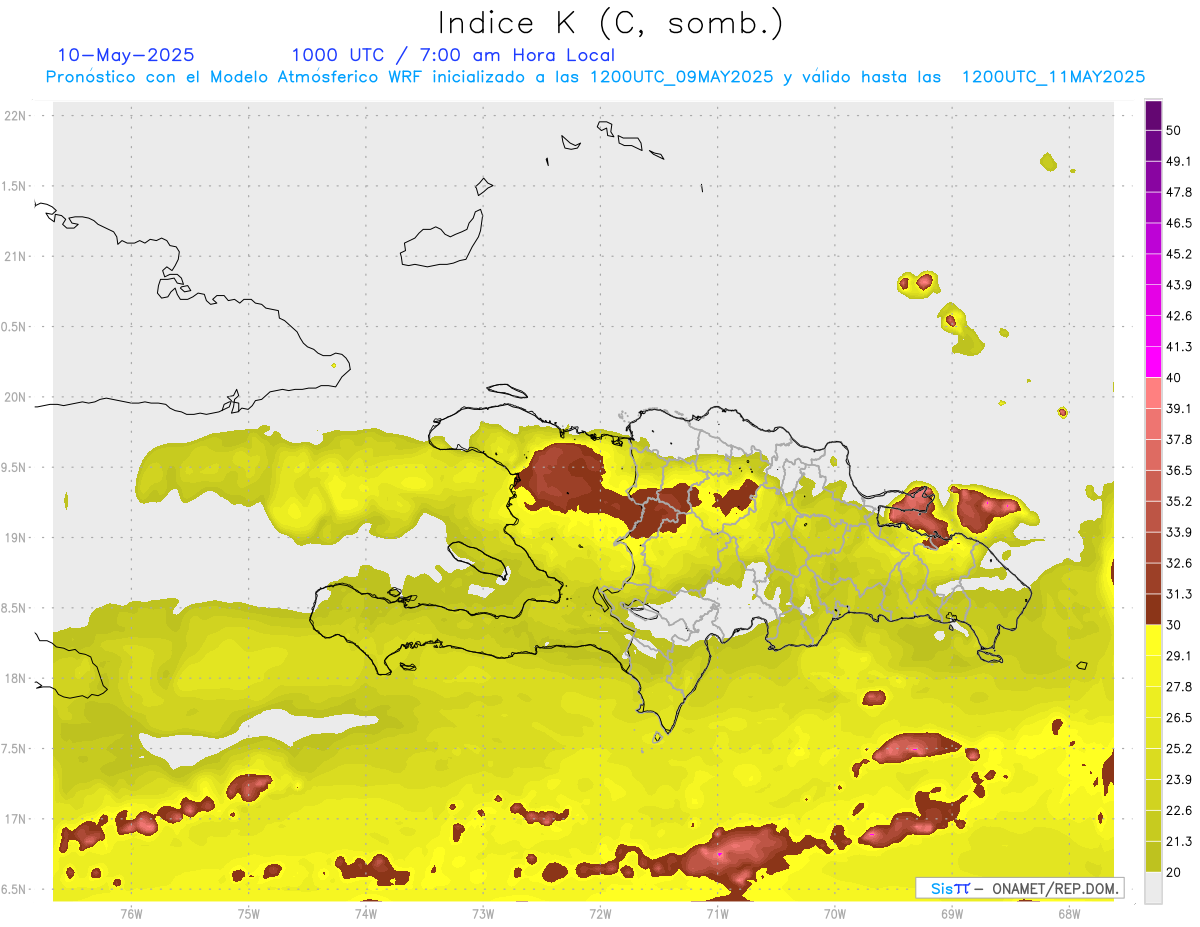This screenshot has width=1200, height=927.
Task: Click the '29.1' legend value
Action: point(1179,656)
